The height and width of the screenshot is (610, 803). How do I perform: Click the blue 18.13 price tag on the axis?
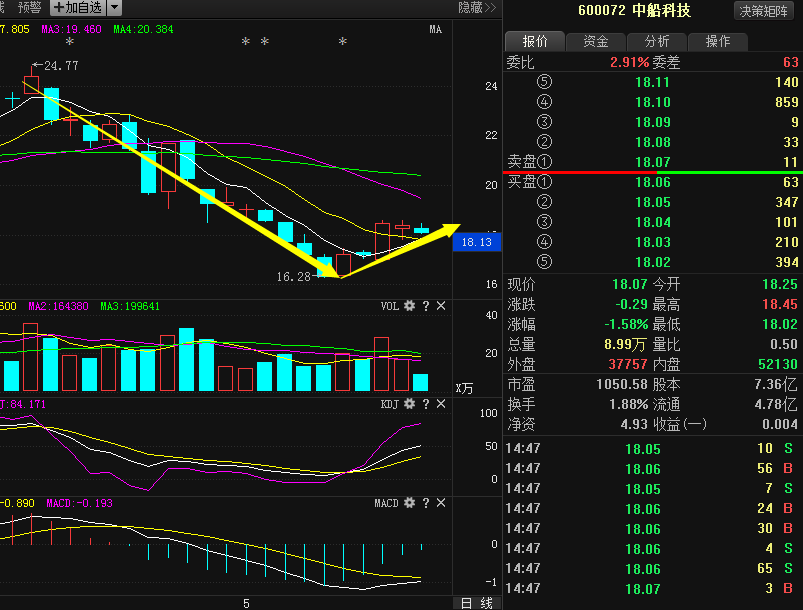477,242
